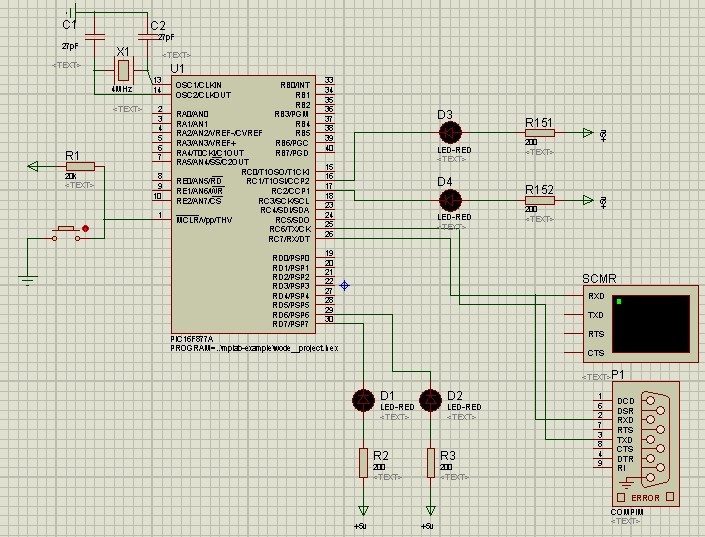Select LED D2
This screenshot has height=537, width=705.
[x=430, y=400]
